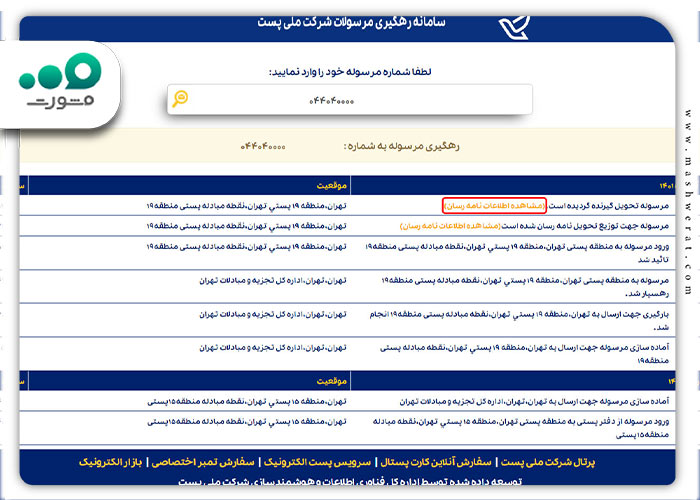Image resolution: width=700 pixels, height=500 pixels.
Task: Click the رهگیری مرسوله به شماره label
Action: (x=401, y=146)
